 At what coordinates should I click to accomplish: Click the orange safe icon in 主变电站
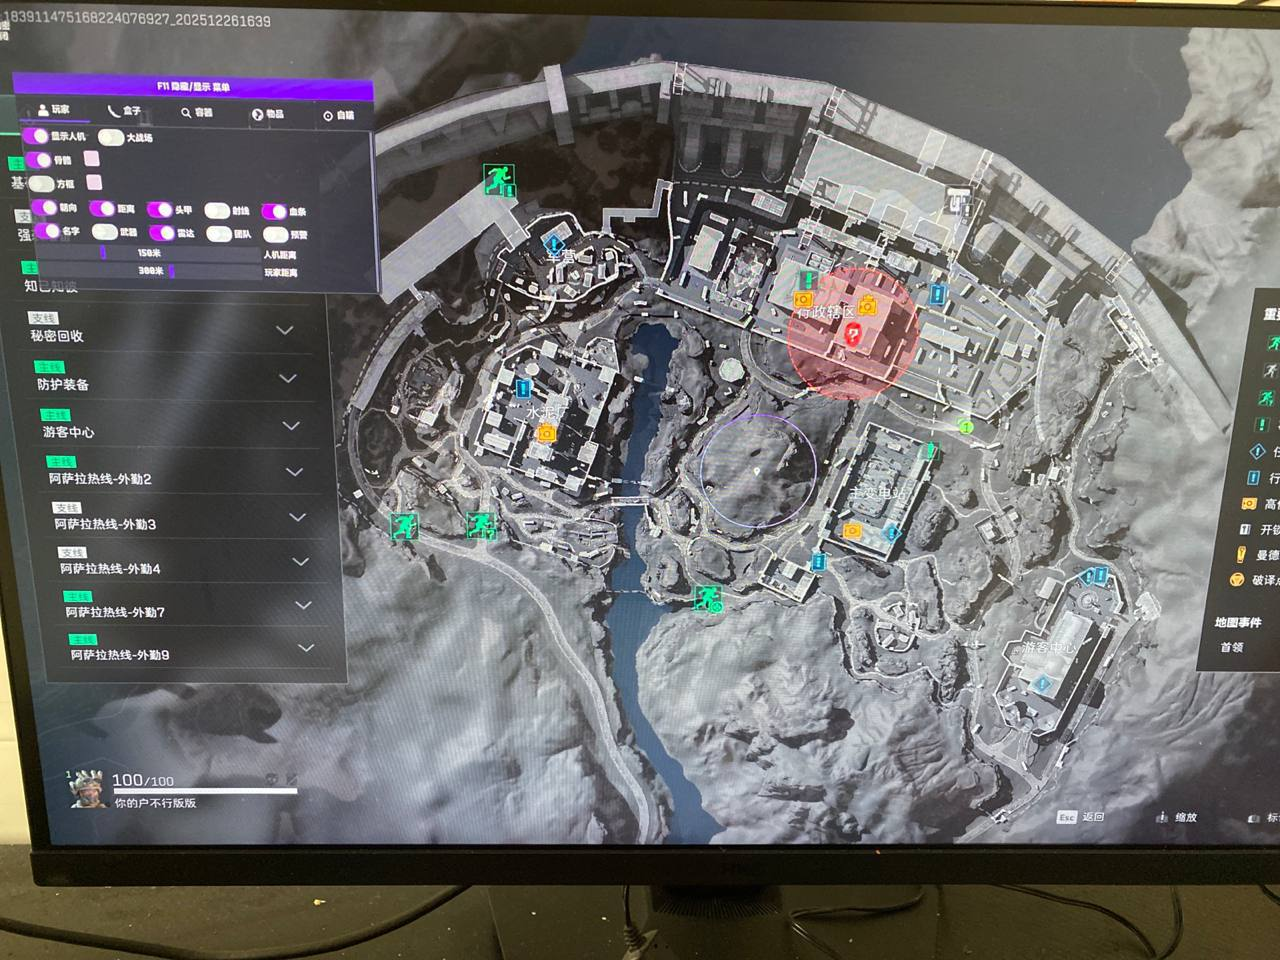[852, 531]
